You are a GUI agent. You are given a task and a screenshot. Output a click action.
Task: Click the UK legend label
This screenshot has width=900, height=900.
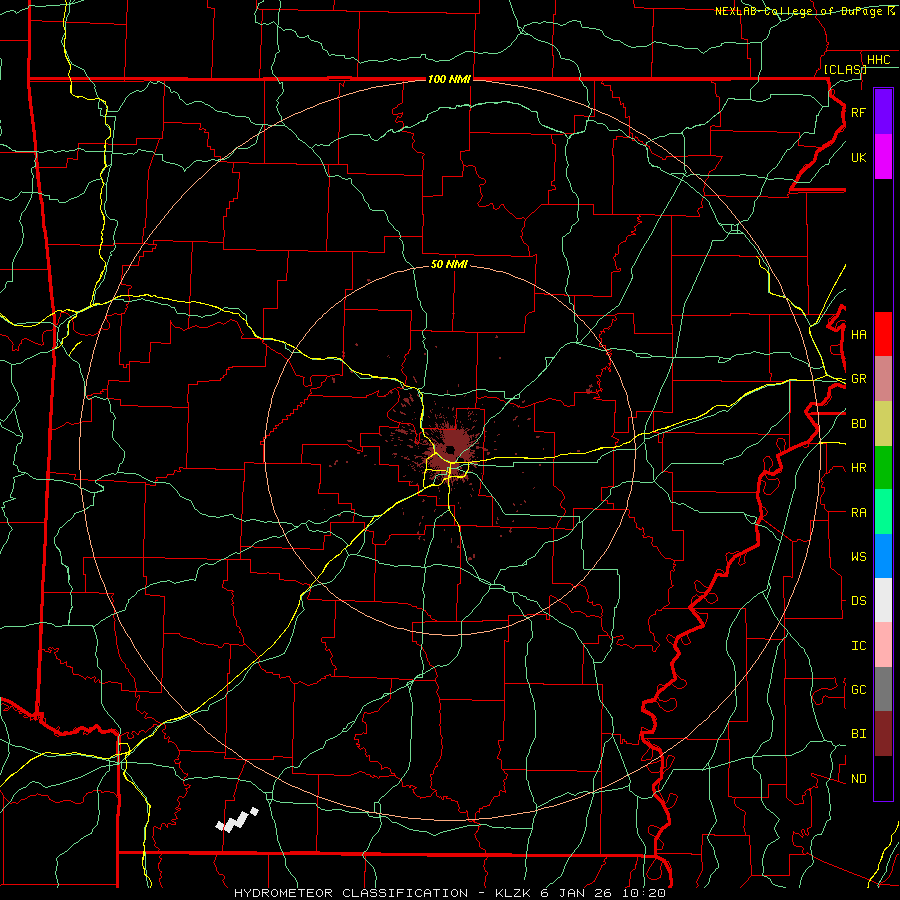[858, 158]
